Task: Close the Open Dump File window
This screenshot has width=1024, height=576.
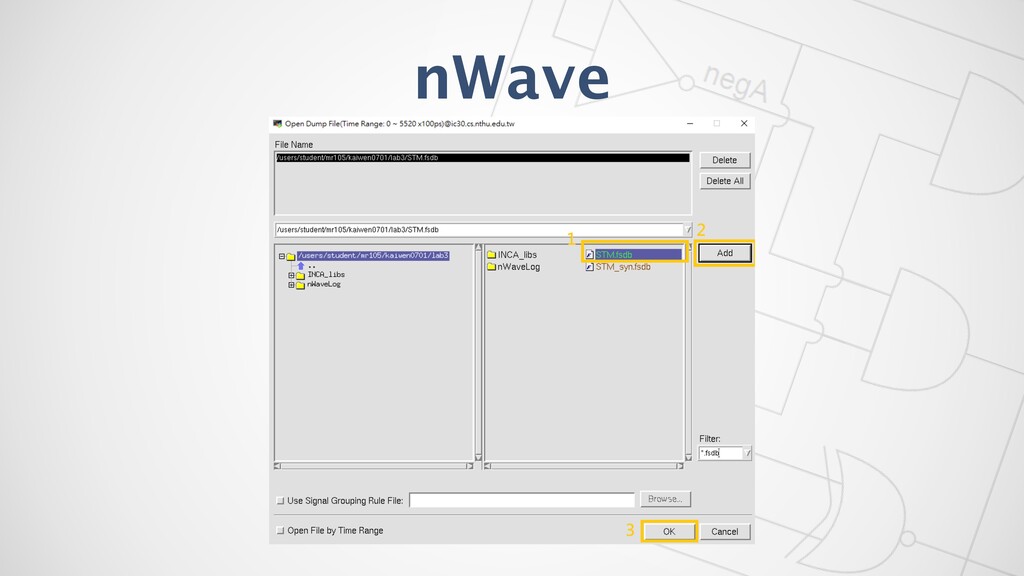Action: pyautogui.click(x=744, y=123)
